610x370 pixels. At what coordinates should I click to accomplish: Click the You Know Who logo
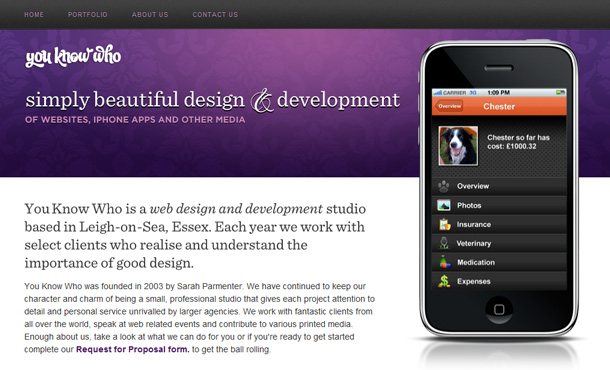(x=73, y=56)
